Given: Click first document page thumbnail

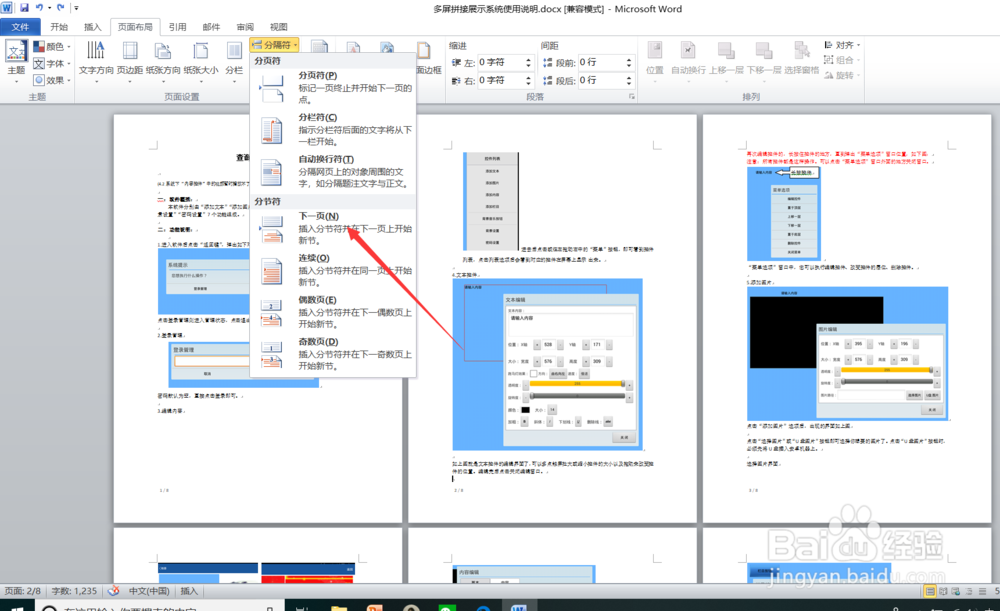Looking at the screenshot, I should click(258, 318).
